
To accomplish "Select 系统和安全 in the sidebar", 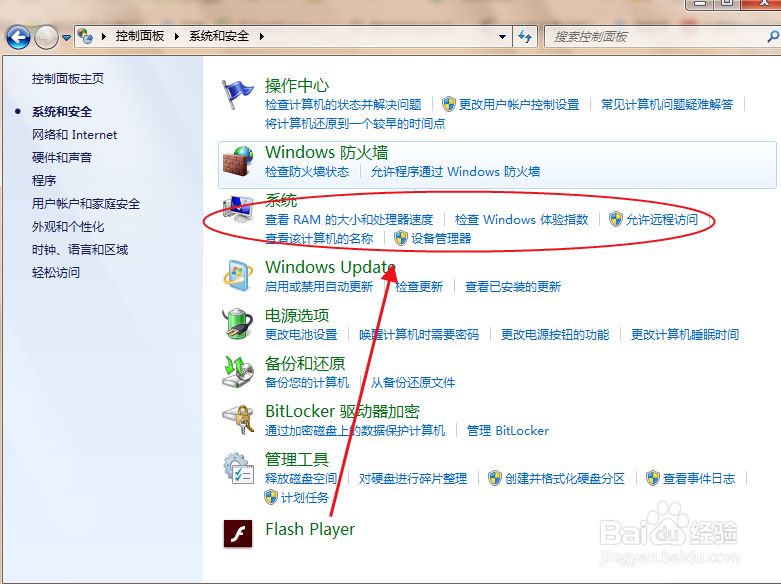I will 62,112.
